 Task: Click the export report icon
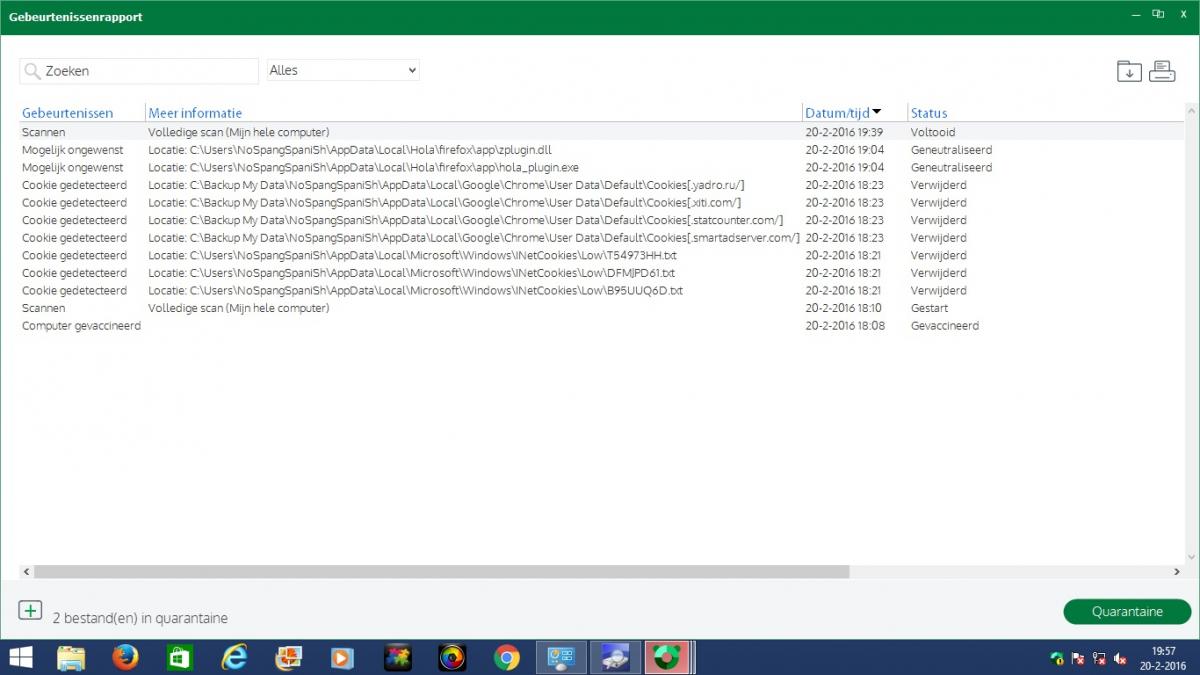1129,71
